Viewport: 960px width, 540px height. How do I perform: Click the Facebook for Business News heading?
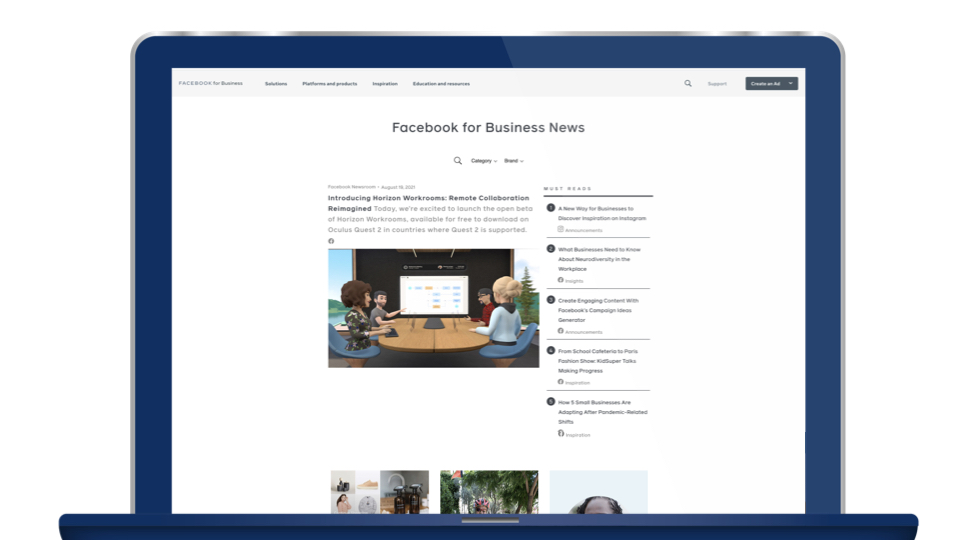coord(489,127)
